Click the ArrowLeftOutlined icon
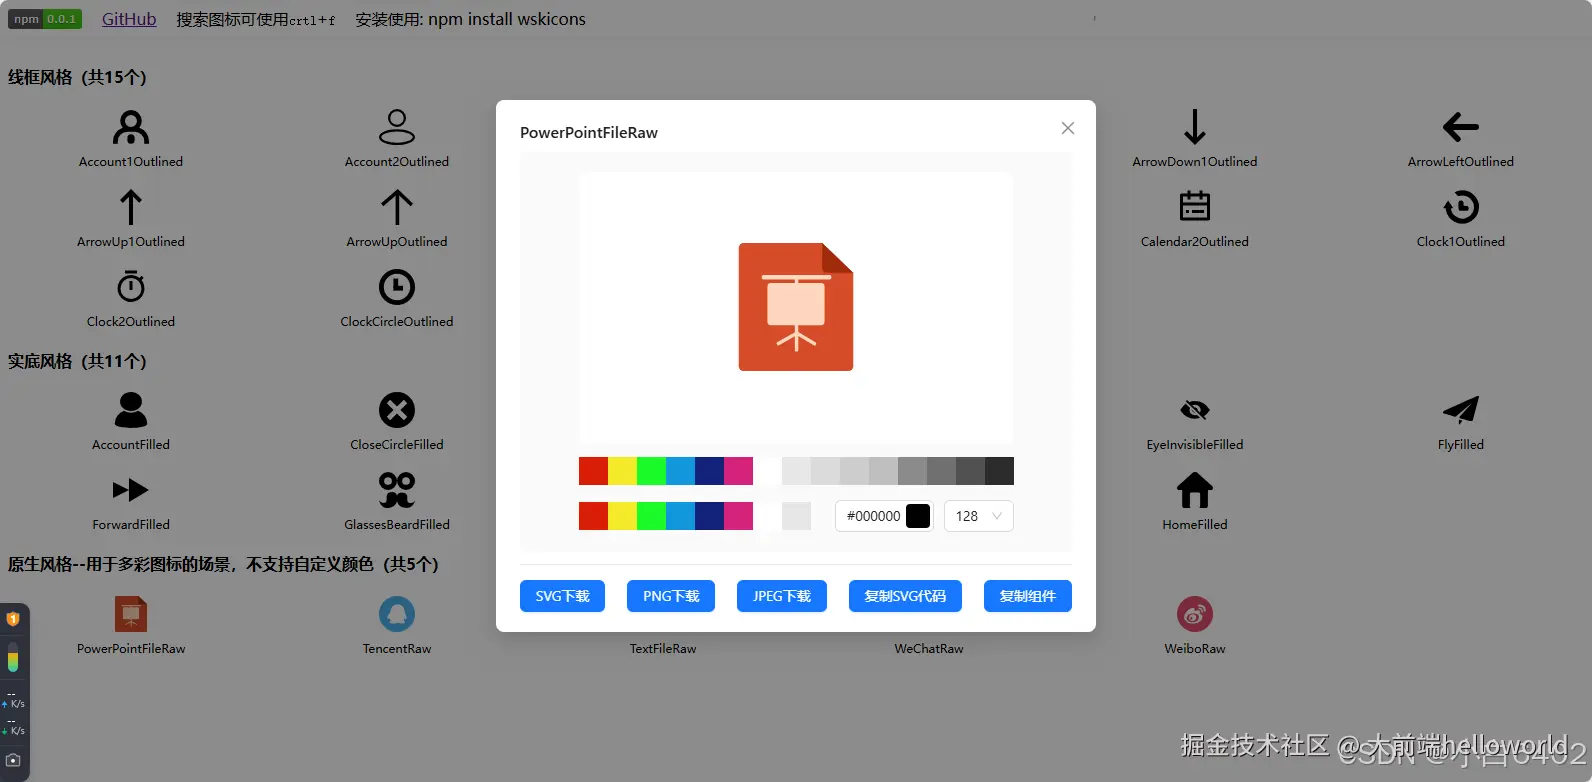The height and width of the screenshot is (782, 1592). [x=1461, y=127]
